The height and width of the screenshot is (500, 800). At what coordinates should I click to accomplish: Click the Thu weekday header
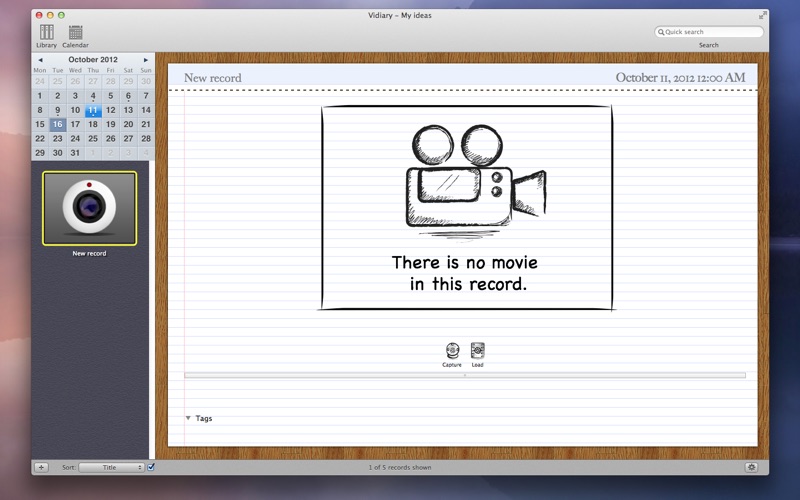pyautogui.click(x=93, y=70)
